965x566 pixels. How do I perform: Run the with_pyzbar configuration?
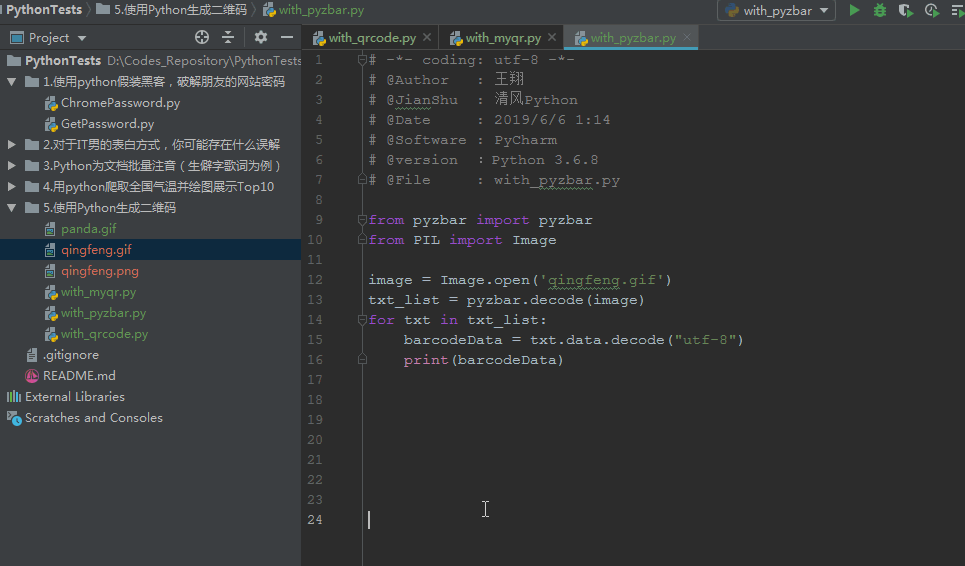pos(854,10)
